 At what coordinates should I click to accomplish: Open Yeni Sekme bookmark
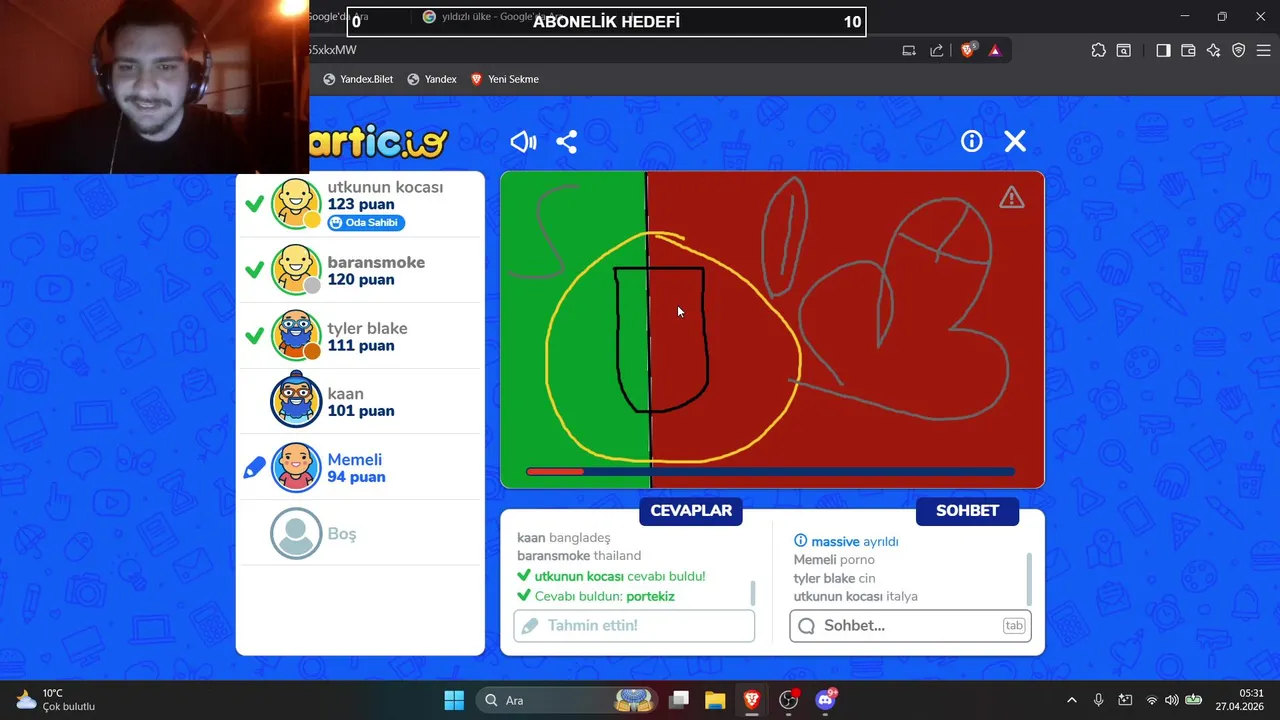point(505,79)
